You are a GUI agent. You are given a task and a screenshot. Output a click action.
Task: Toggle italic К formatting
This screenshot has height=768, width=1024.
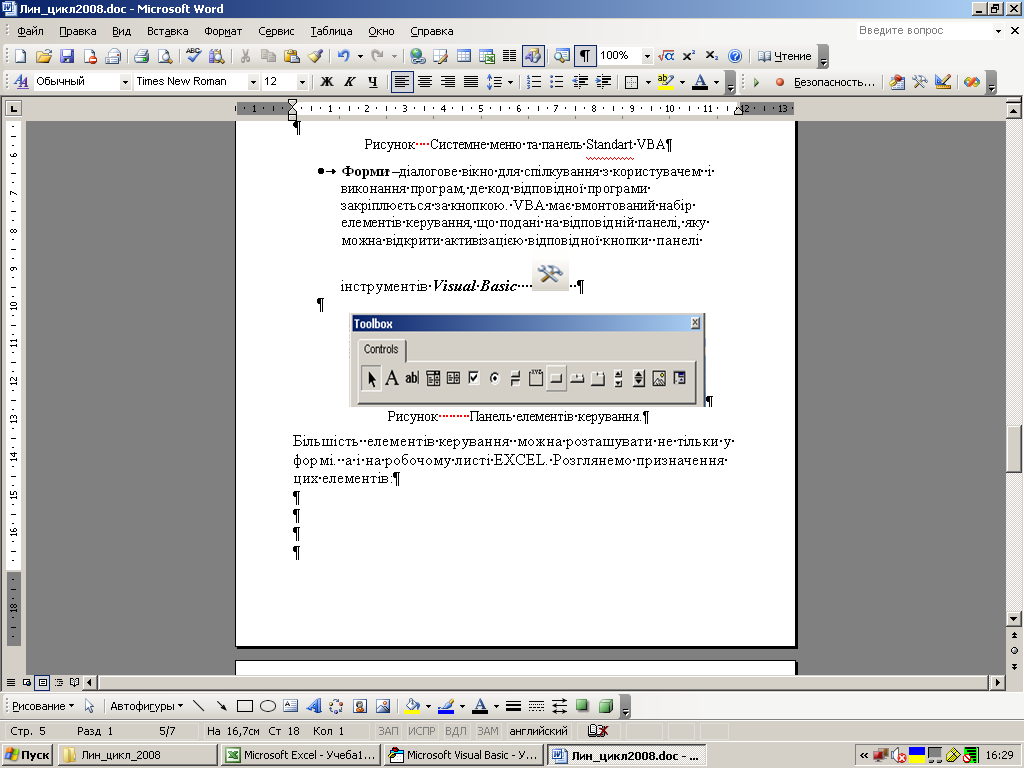click(349, 82)
